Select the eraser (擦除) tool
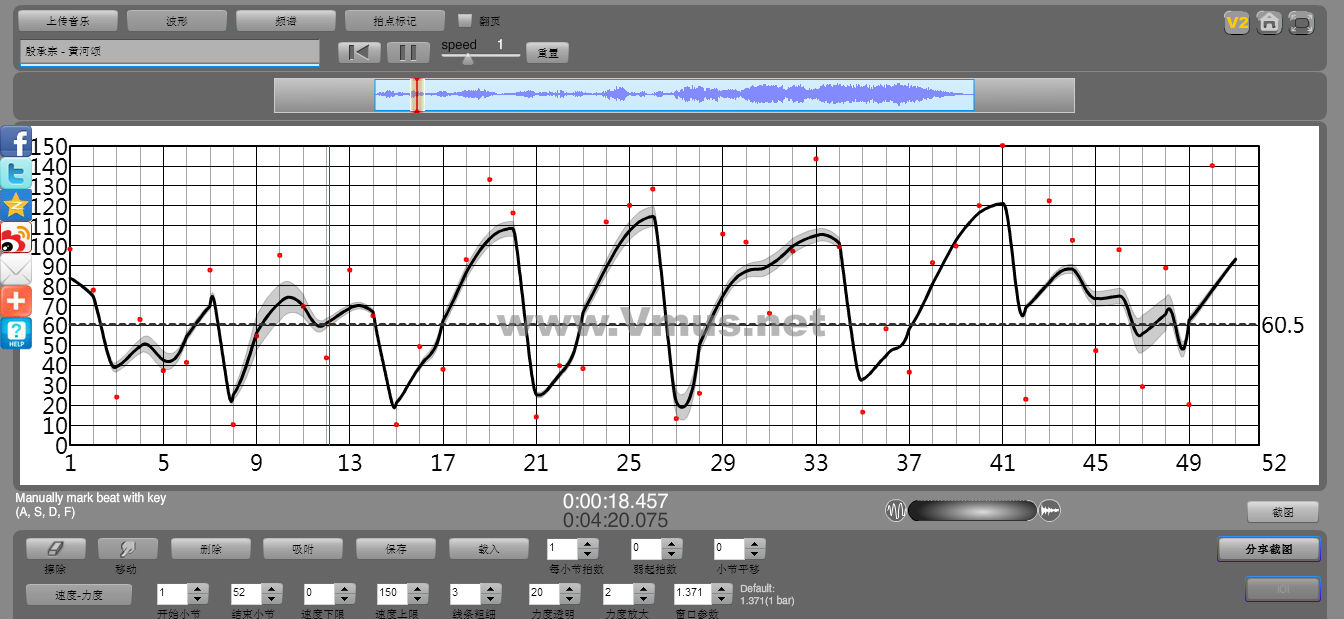Screen dimensions: 1344x619 [x=55, y=549]
